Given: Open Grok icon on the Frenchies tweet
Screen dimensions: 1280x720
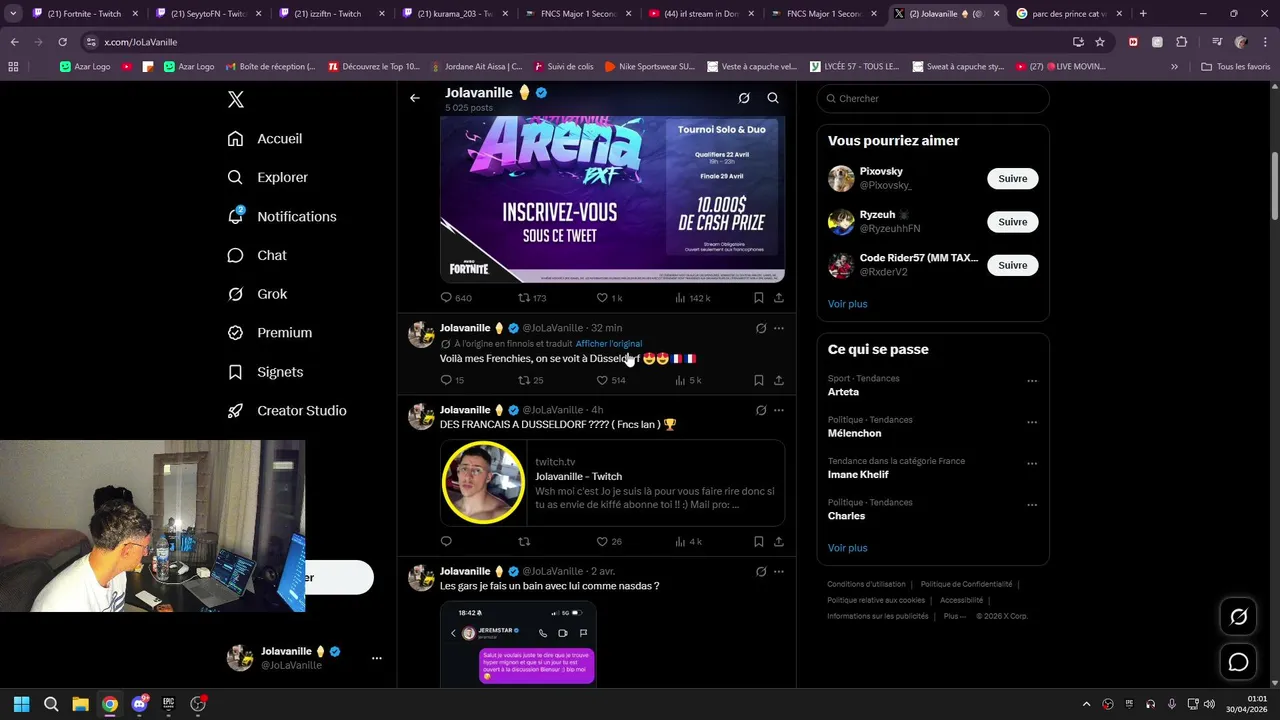Looking at the screenshot, I should point(760,328).
